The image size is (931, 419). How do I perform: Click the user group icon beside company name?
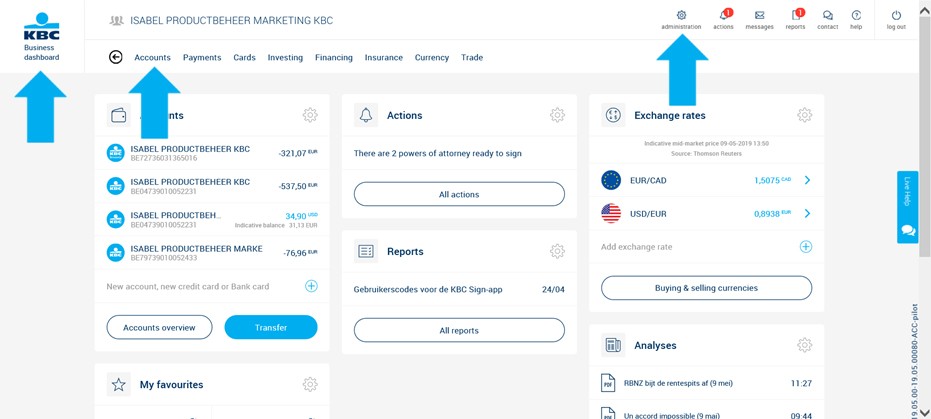tap(117, 21)
